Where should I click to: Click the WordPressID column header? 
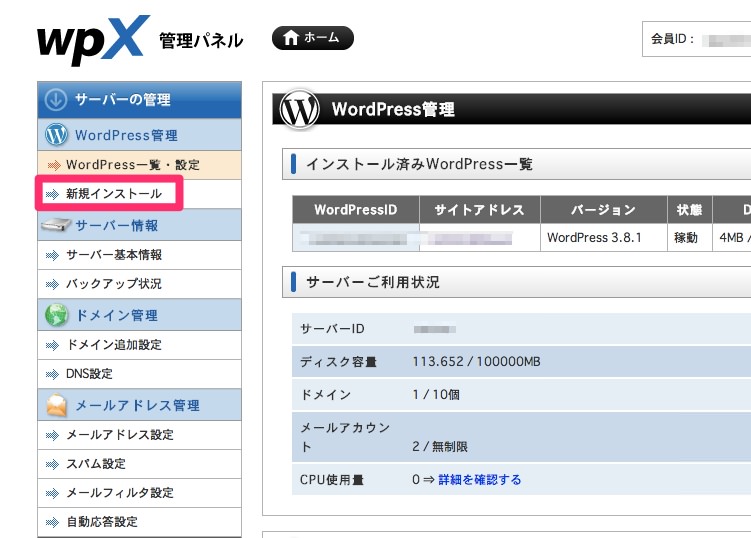click(356, 209)
